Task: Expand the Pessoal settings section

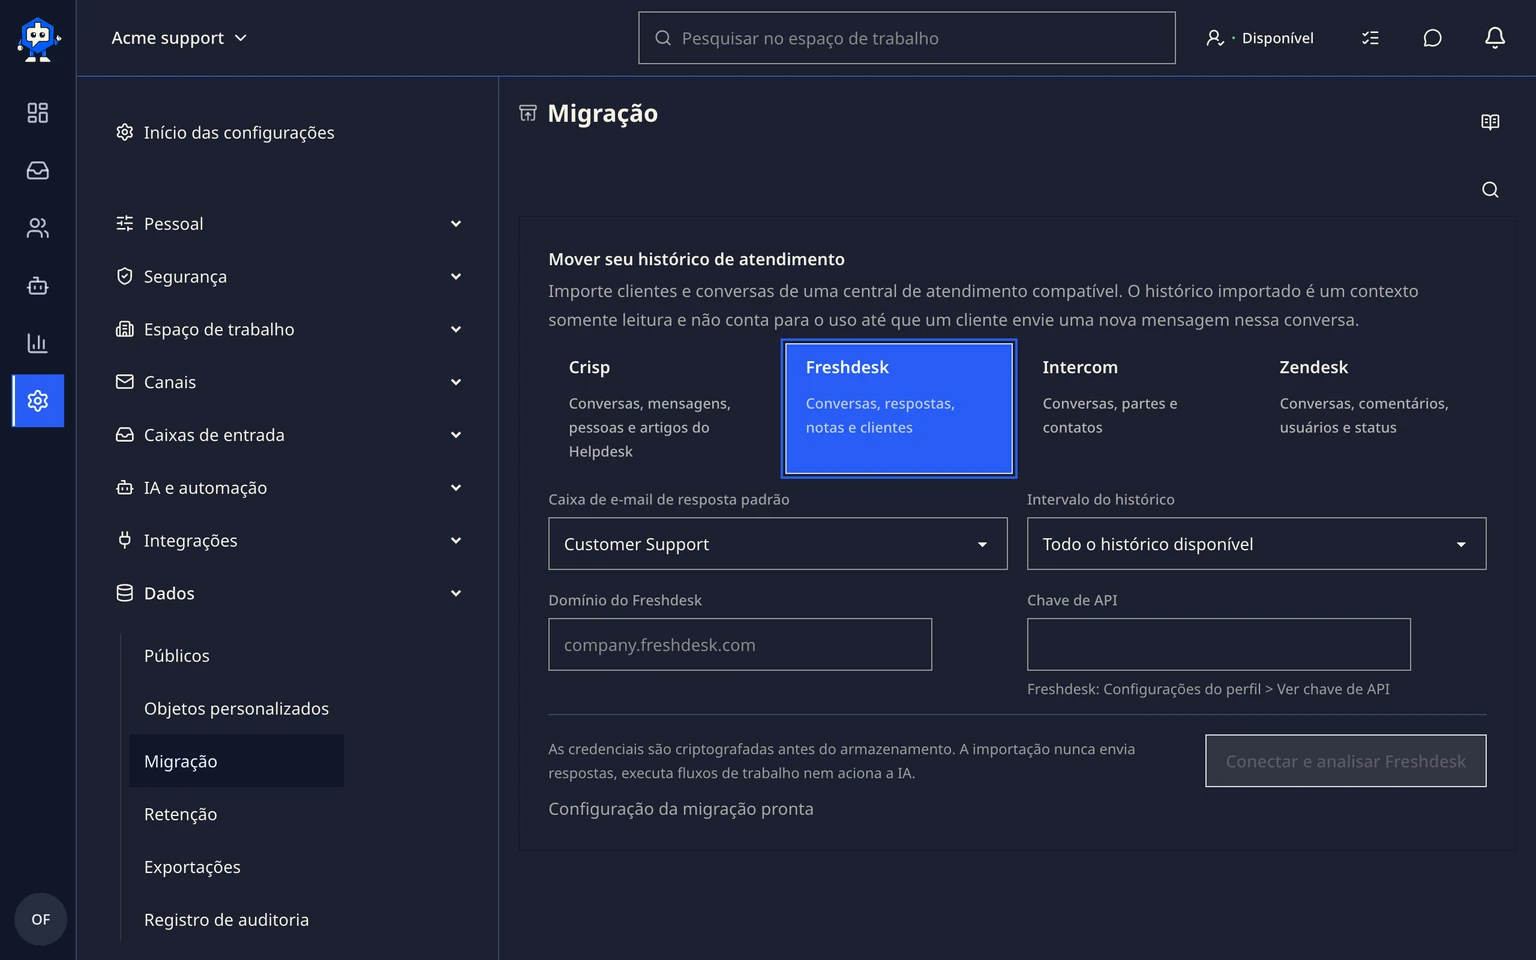Action: point(289,224)
